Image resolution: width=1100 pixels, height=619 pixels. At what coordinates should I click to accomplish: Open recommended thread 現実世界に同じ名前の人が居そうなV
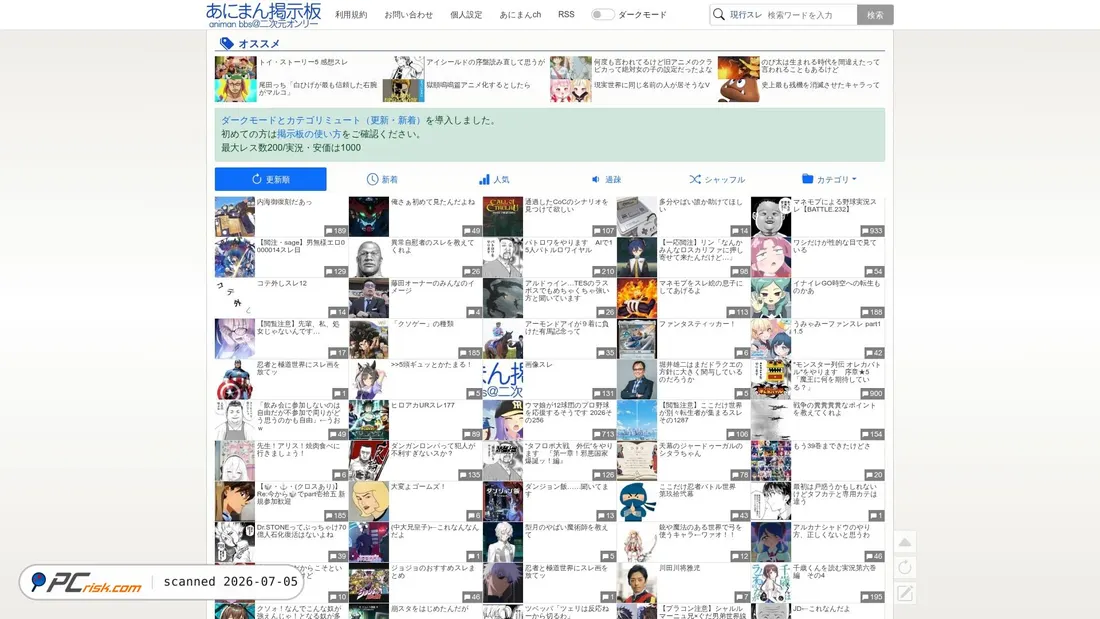[652, 85]
